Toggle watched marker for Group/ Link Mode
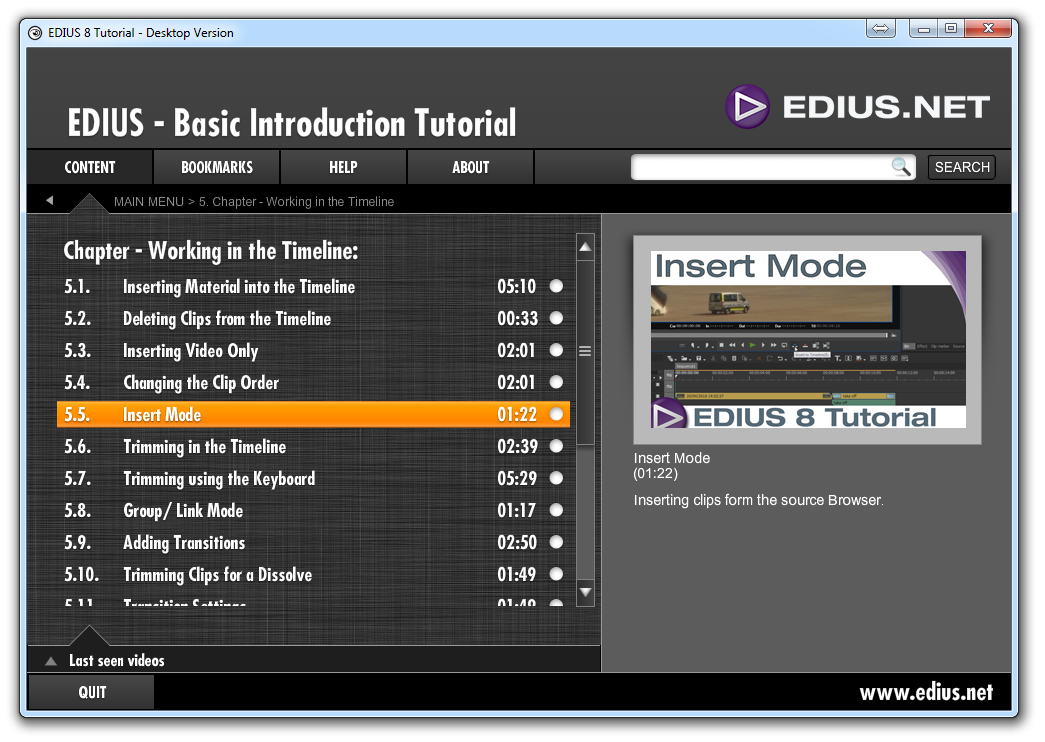1045x742 pixels. pyautogui.click(x=556, y=510)
